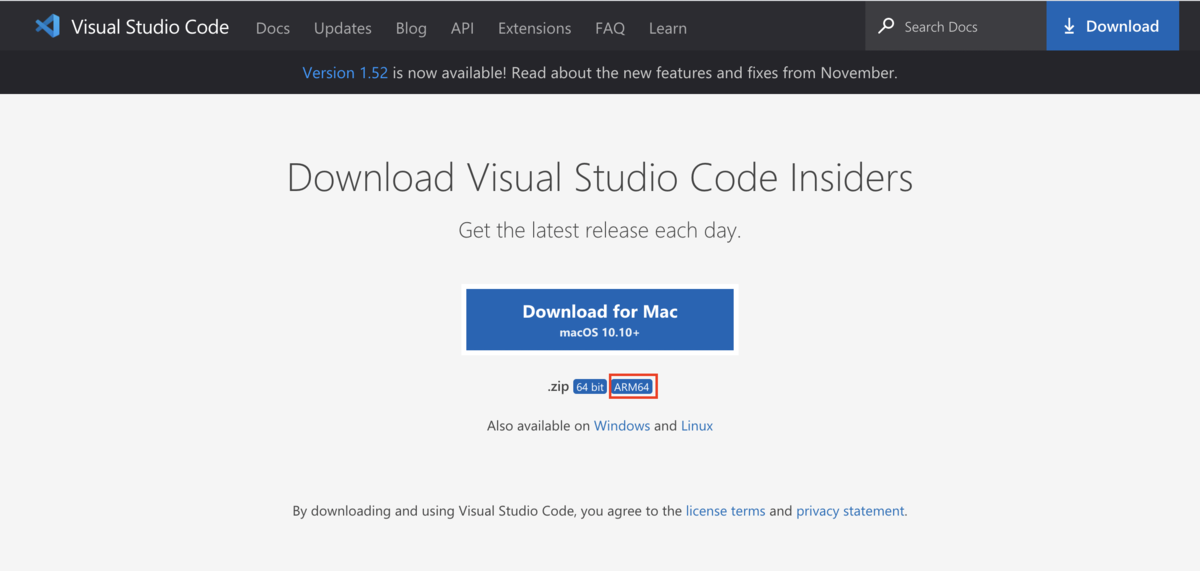Open the Updates page
The image size is (1200, 571).
tap(343, 28)
